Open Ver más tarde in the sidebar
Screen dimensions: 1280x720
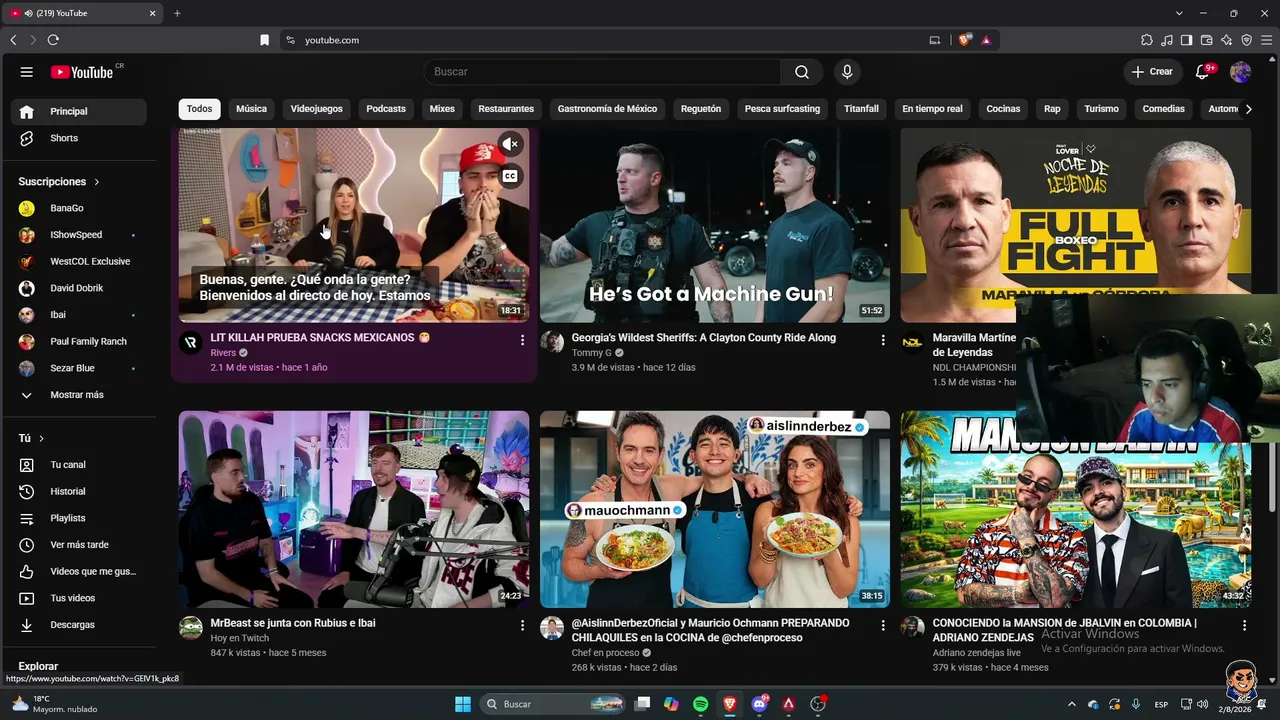(78, 545)
